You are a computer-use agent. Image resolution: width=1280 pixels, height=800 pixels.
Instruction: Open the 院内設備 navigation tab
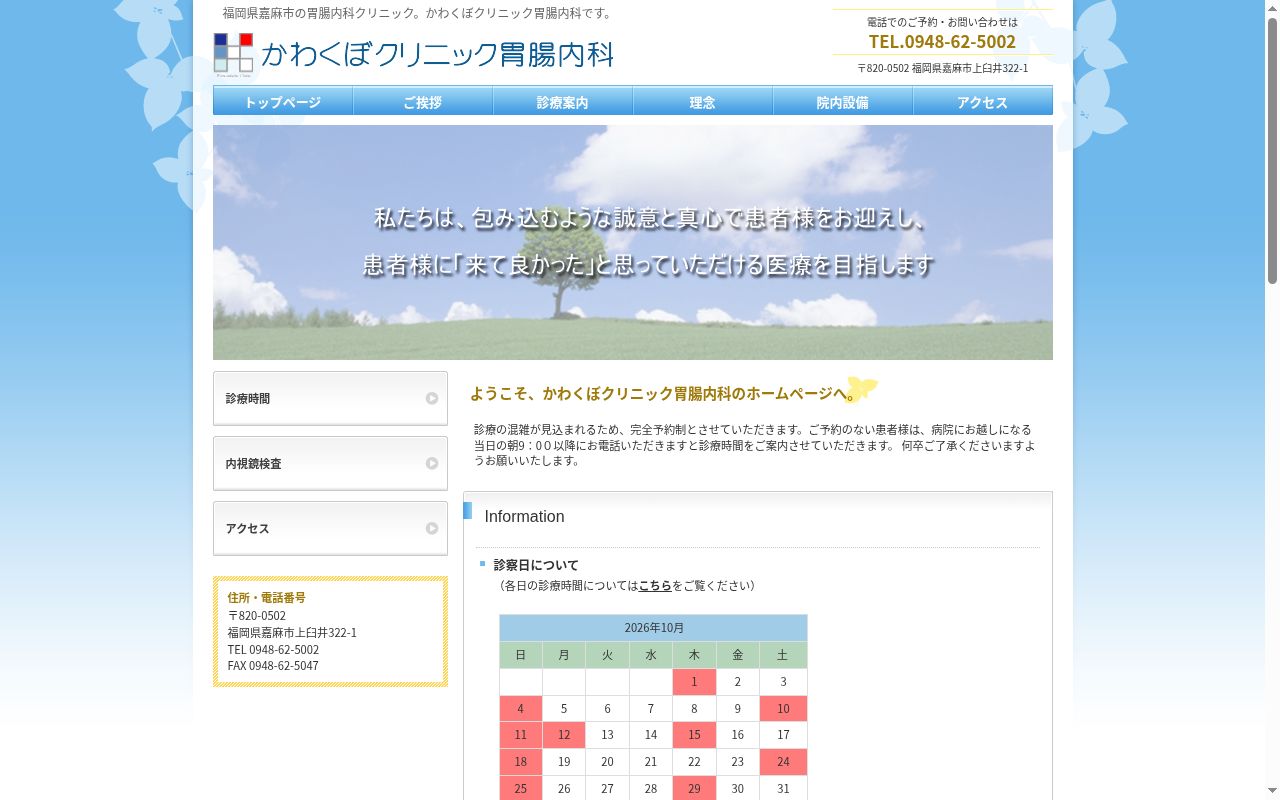[x=843, y=101]
